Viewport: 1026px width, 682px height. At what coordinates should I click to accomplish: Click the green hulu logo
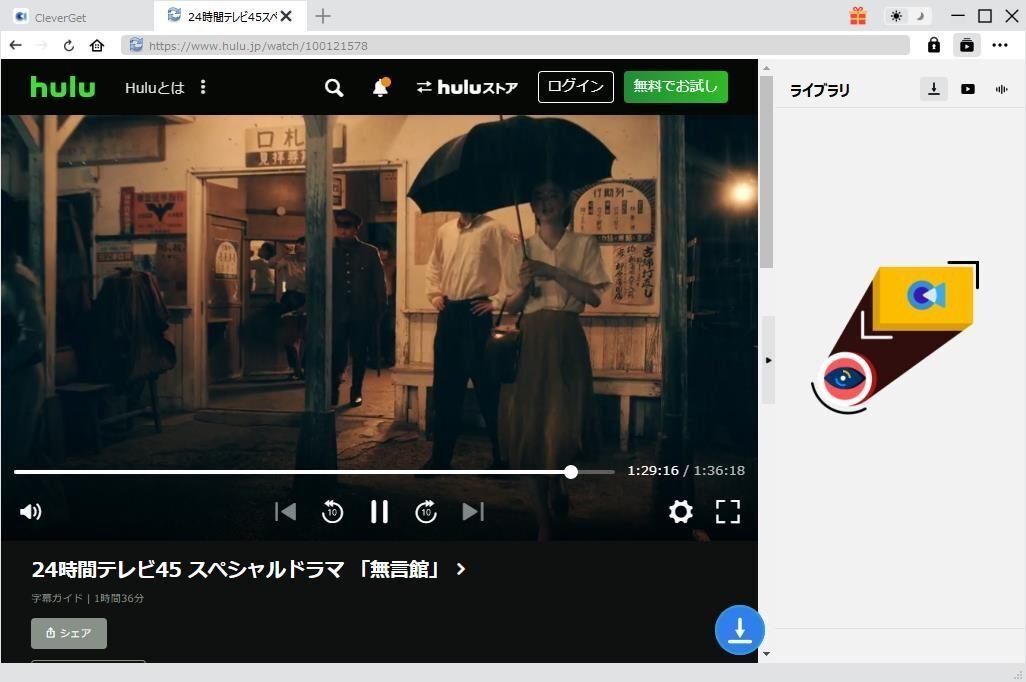(x=63, y=87)
